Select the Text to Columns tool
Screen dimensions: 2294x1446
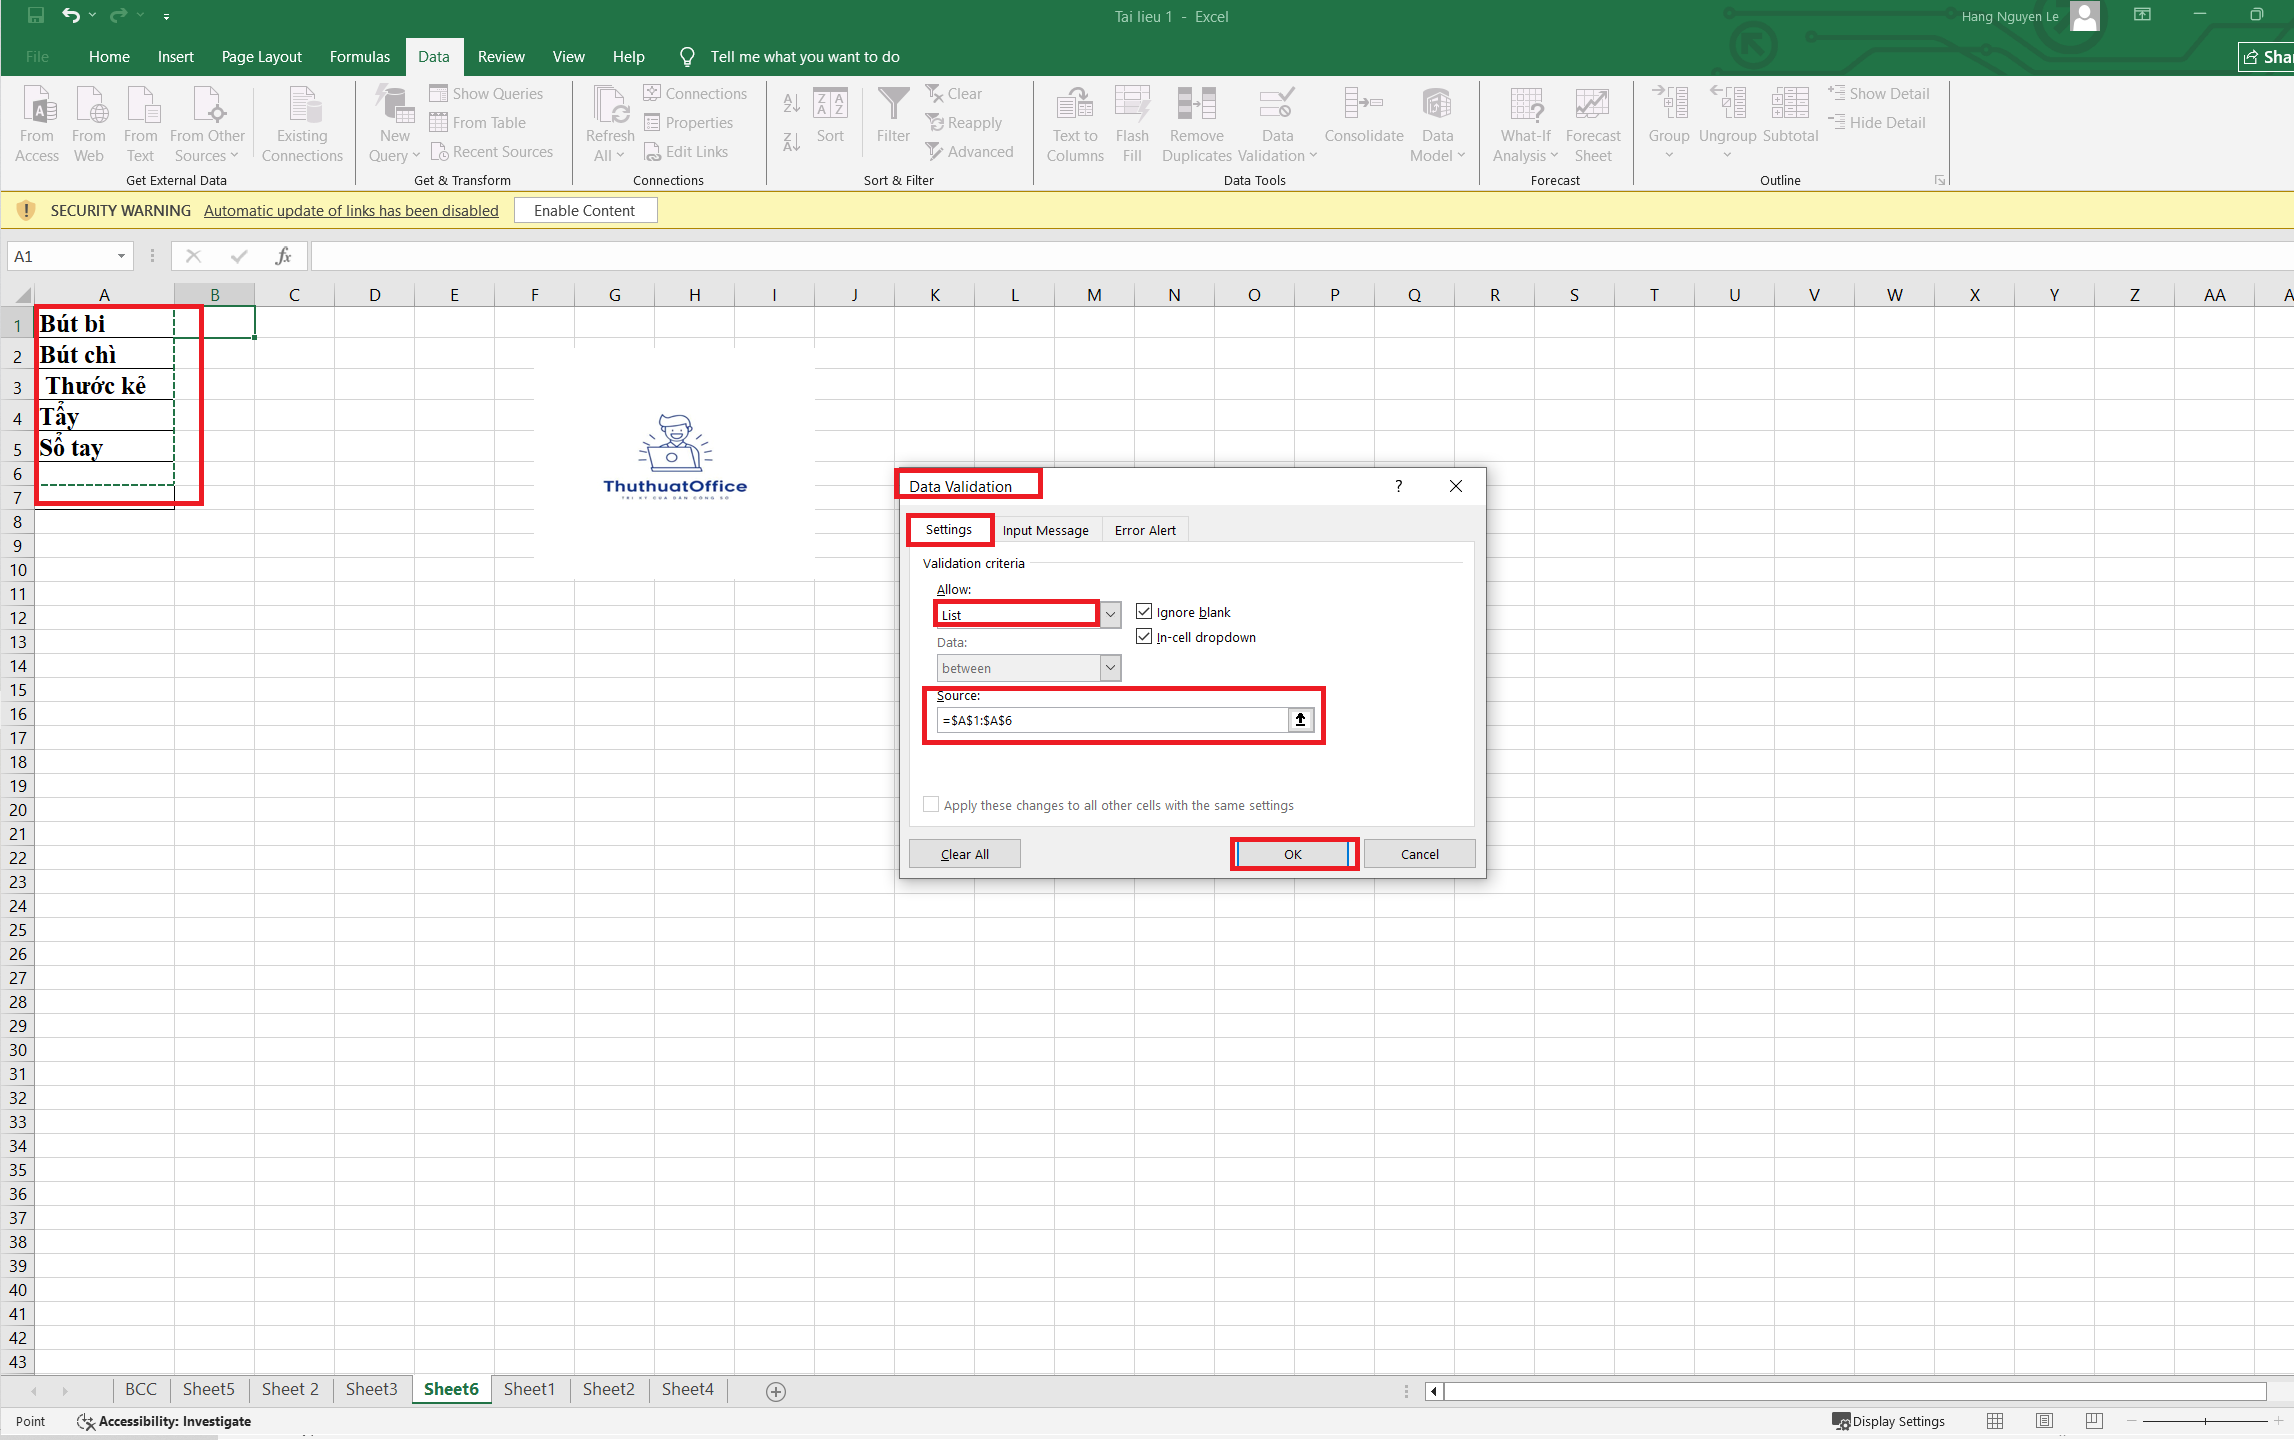pyautogui.click(x=1074, y=122)
